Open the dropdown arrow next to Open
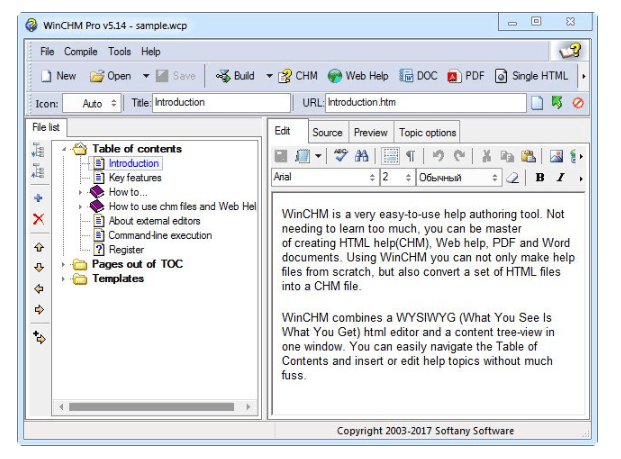621x459 pixels. [146, 76]
